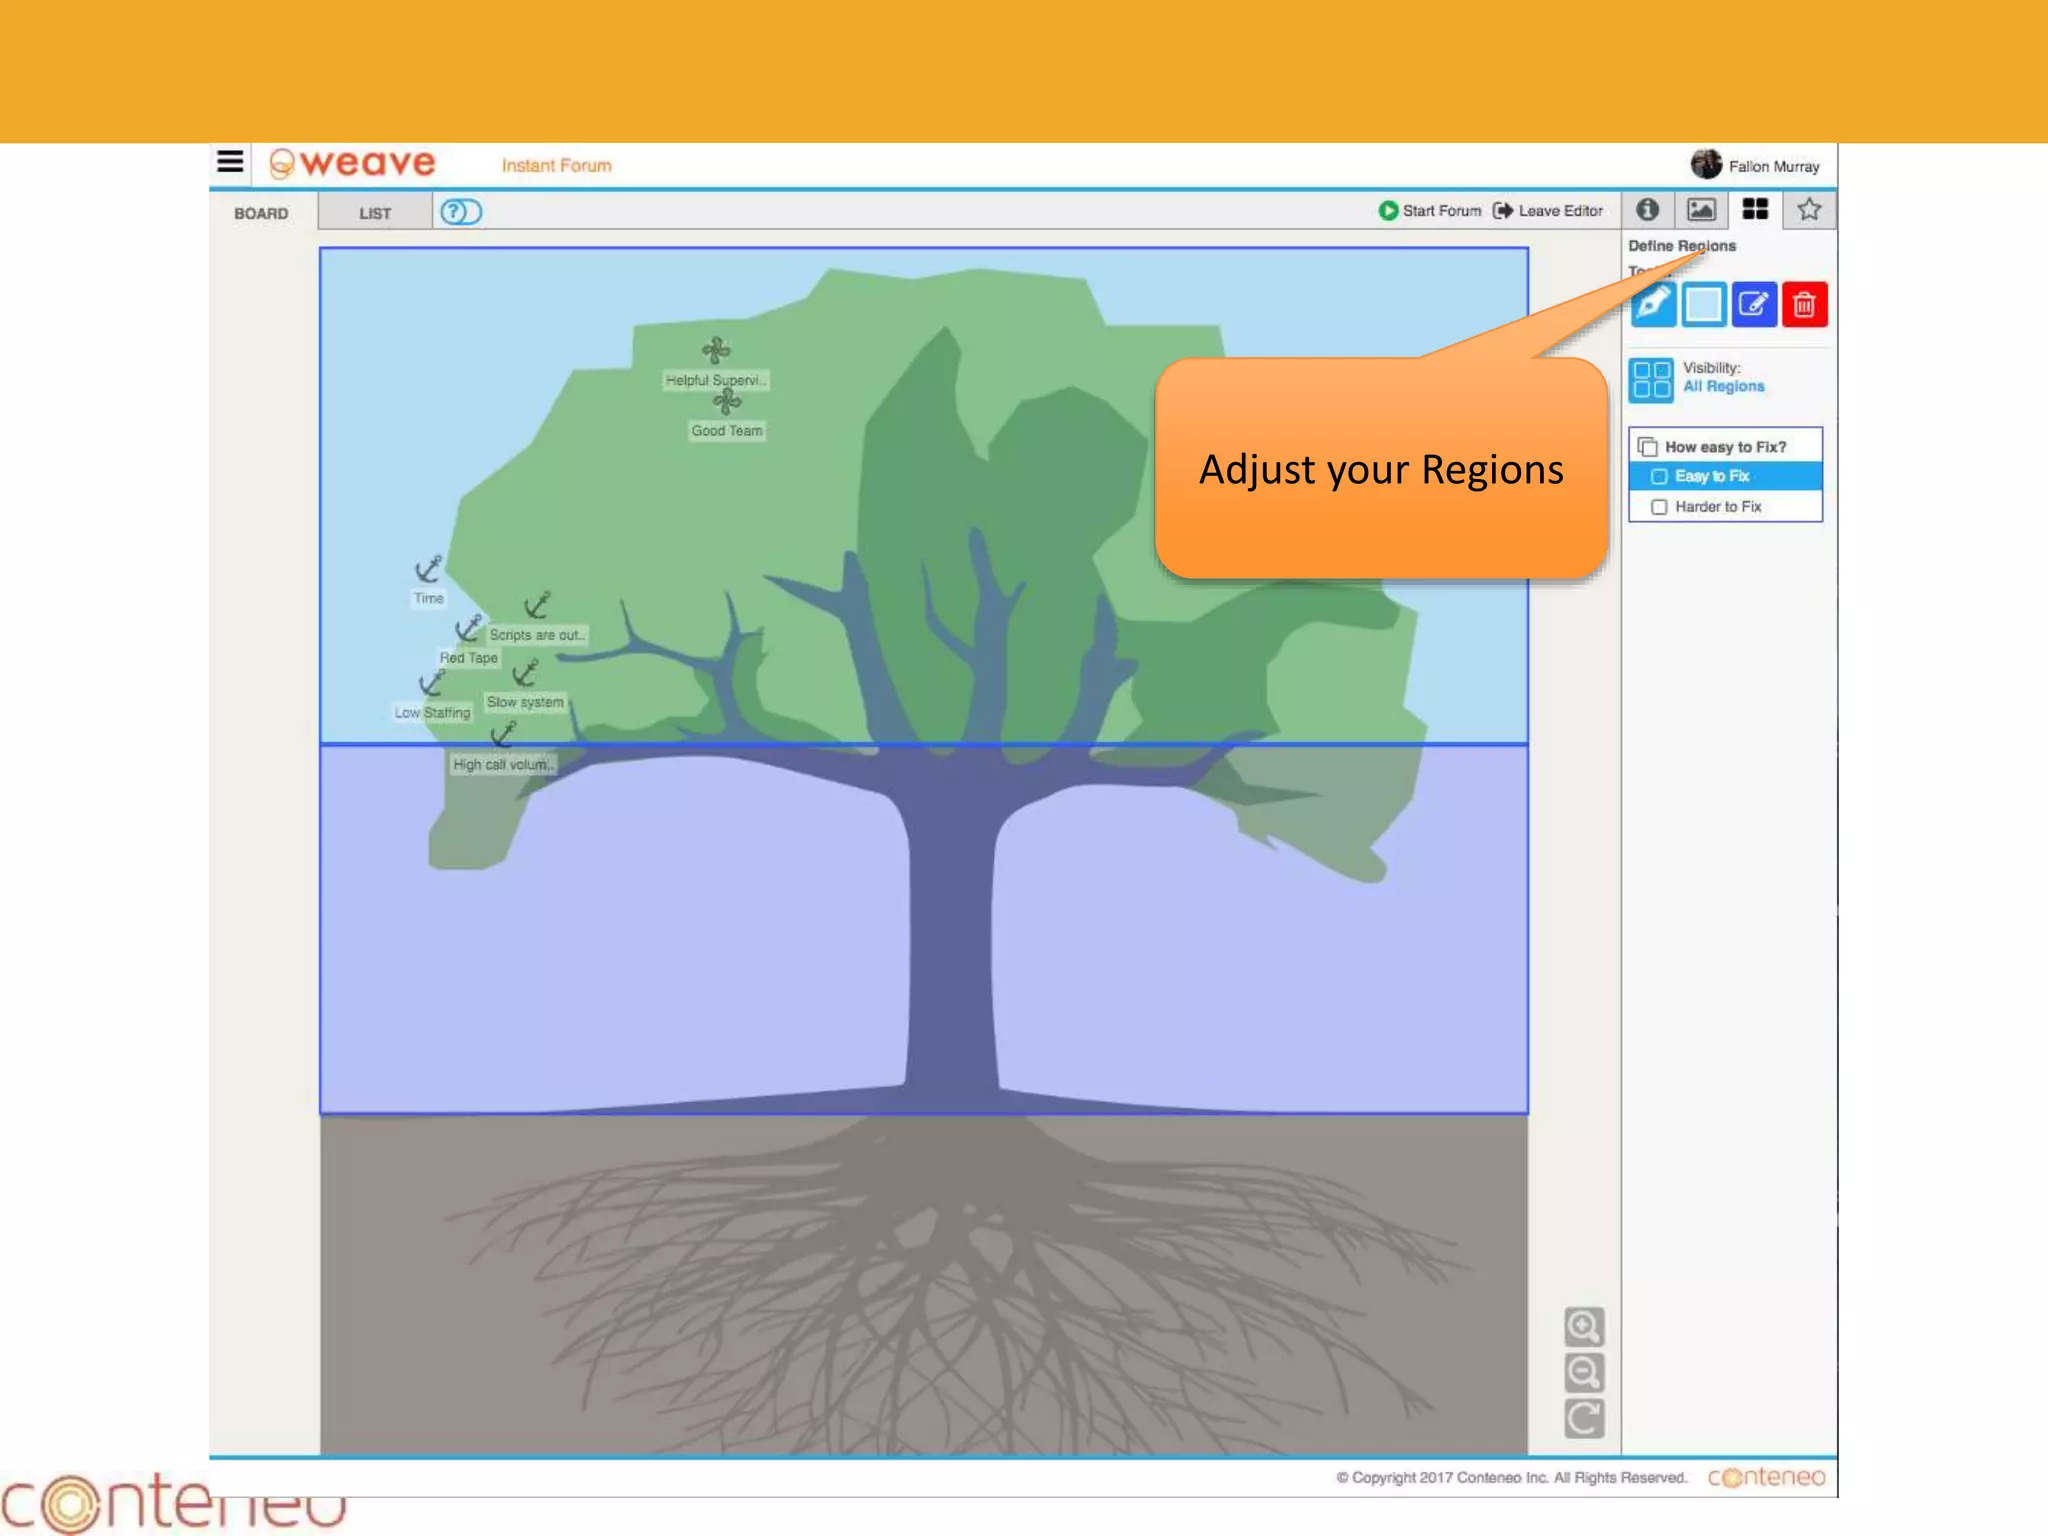Open the hamburger menu
2048x1536 pixels.
[230, 162]
